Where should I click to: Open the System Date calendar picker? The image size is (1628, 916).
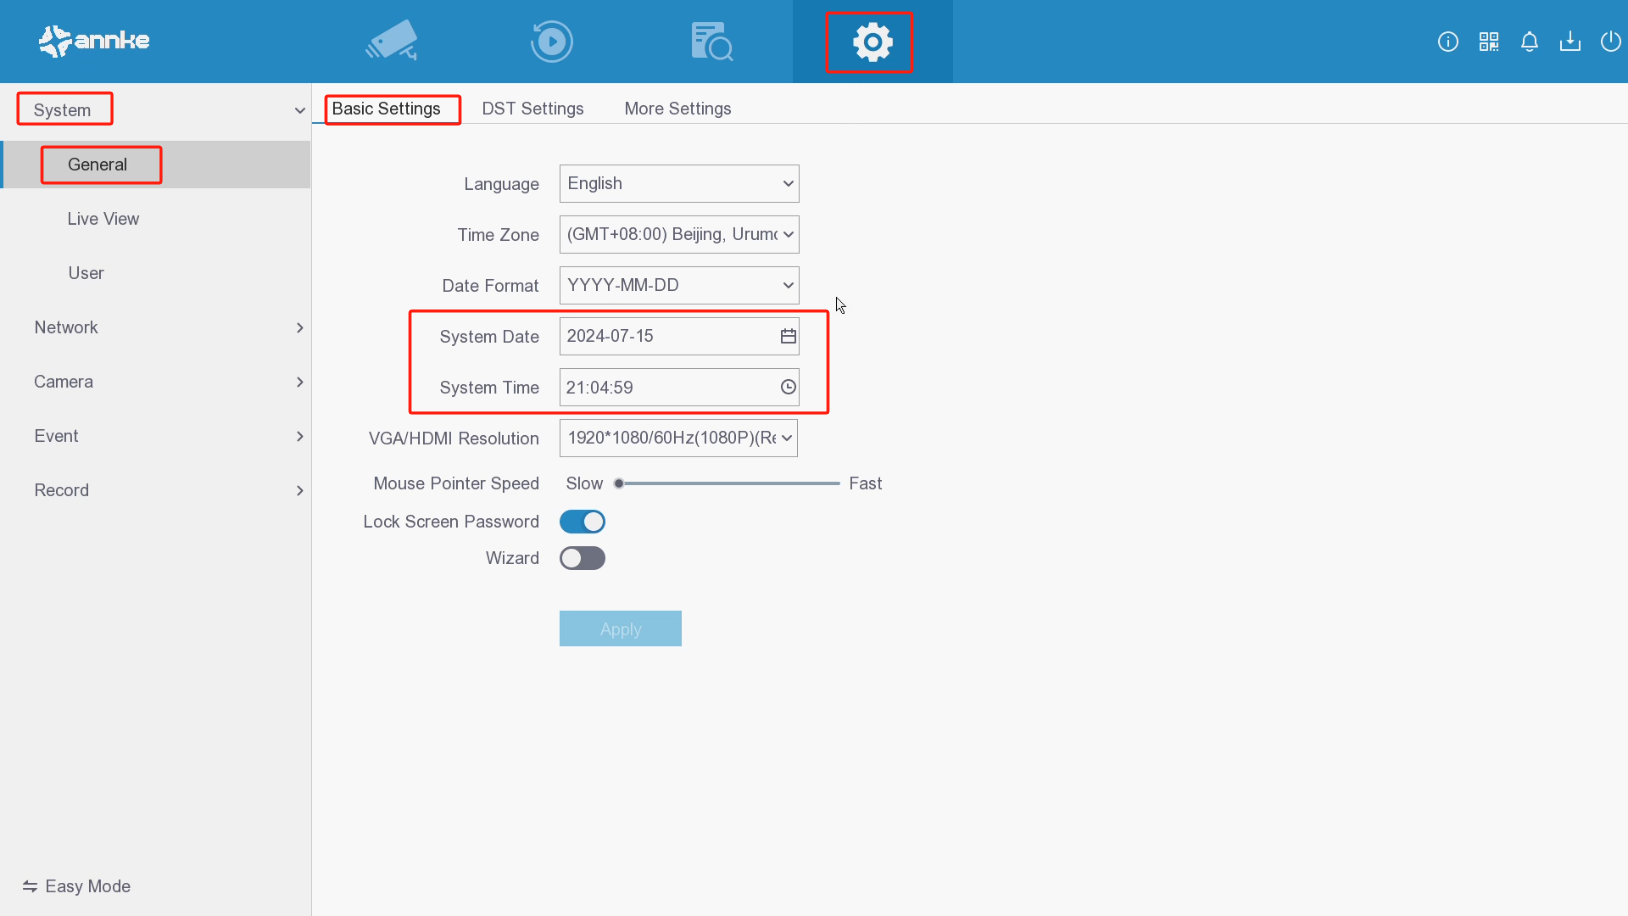[x=788, y=336]
